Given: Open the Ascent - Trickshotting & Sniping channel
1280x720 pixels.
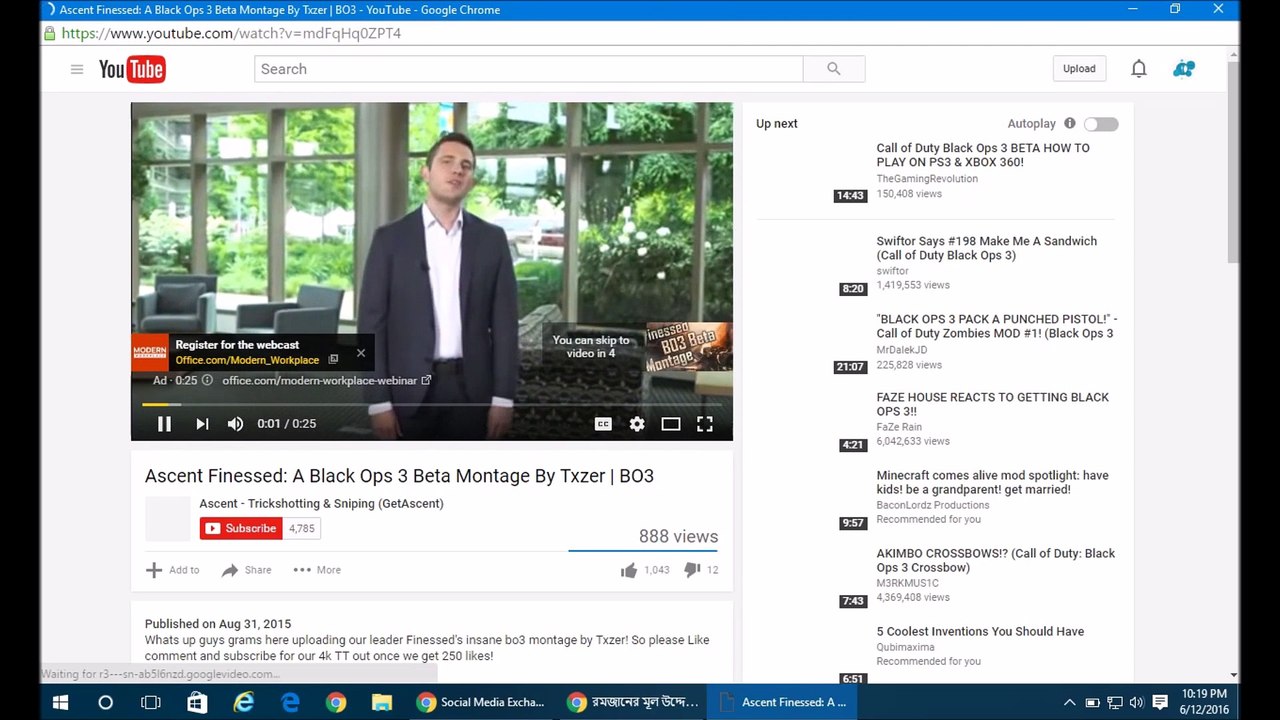Looking at the screenshot, I should point(321,503).
